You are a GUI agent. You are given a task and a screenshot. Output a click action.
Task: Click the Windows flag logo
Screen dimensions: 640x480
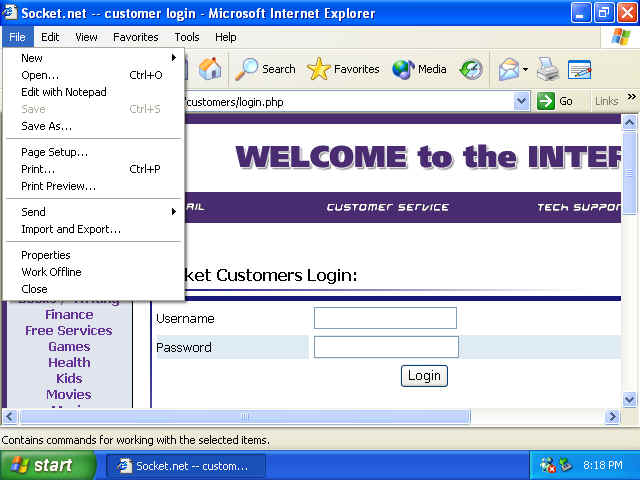pyautogui.click(x=620, y=37)
